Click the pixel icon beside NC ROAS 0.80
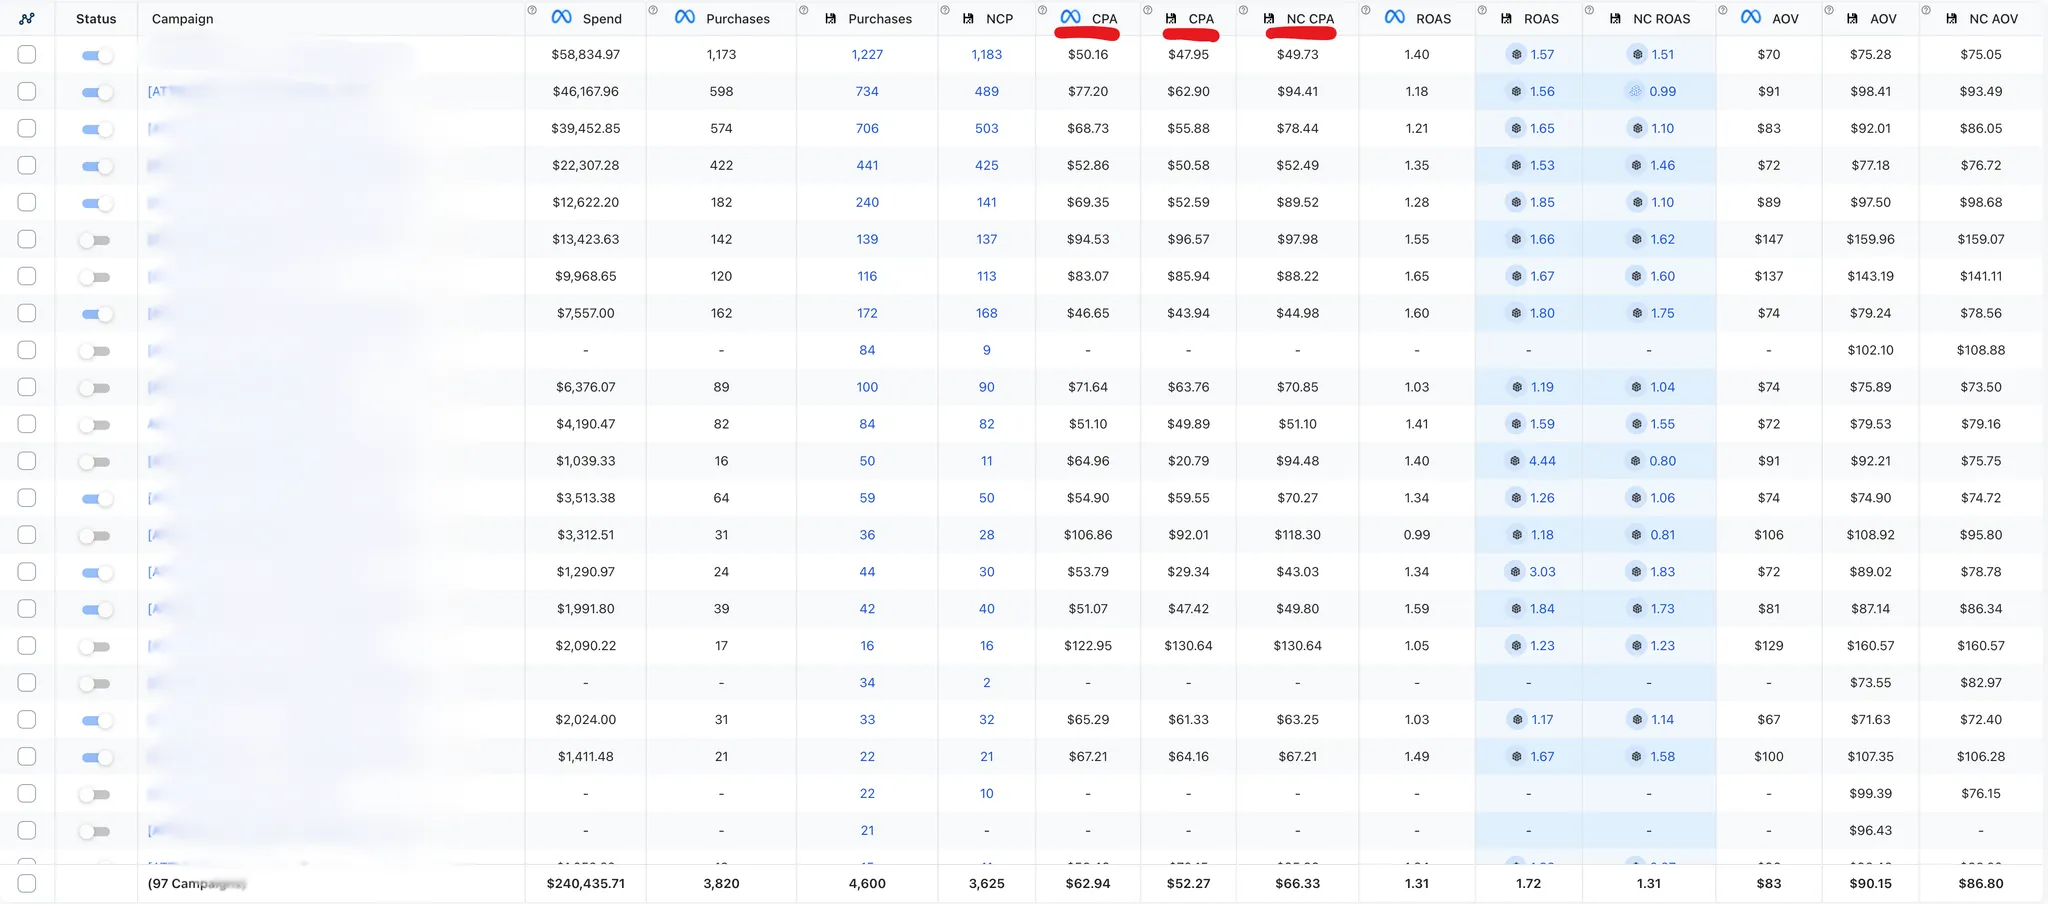Screen dimensions: 2048x904 tap(1637, 462)
